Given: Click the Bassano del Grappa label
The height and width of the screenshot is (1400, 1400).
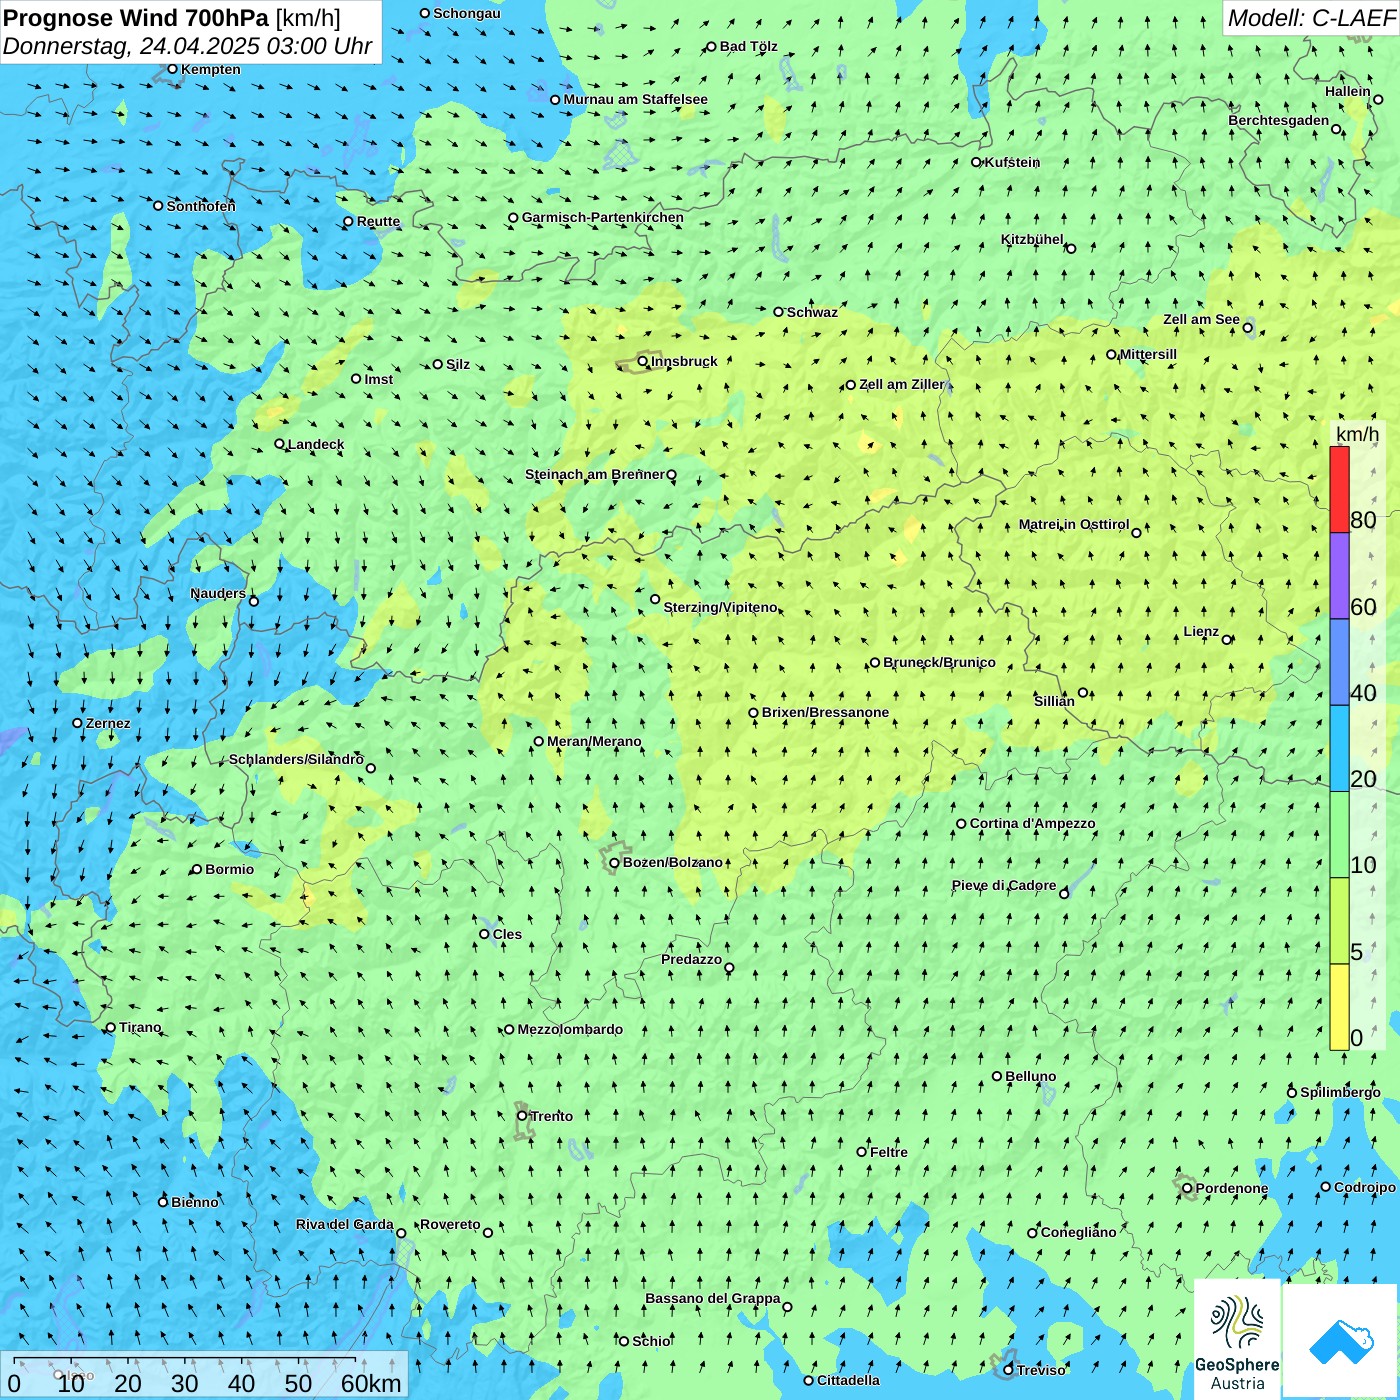Looking at the screenshot, I should 713,1299.
